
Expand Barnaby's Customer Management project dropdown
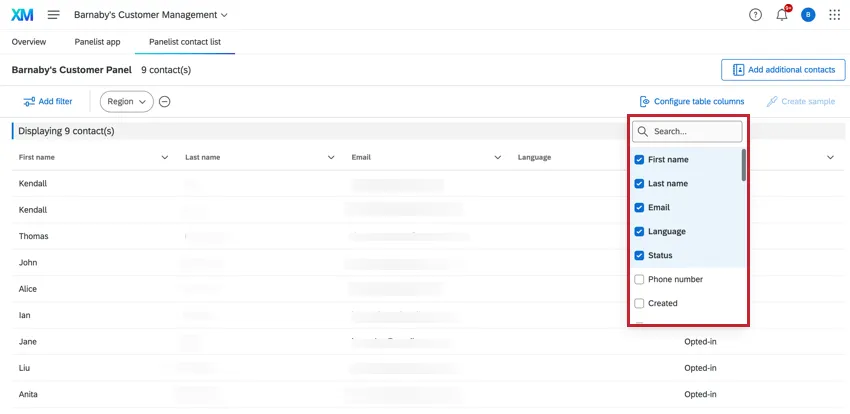coord(151,15)
